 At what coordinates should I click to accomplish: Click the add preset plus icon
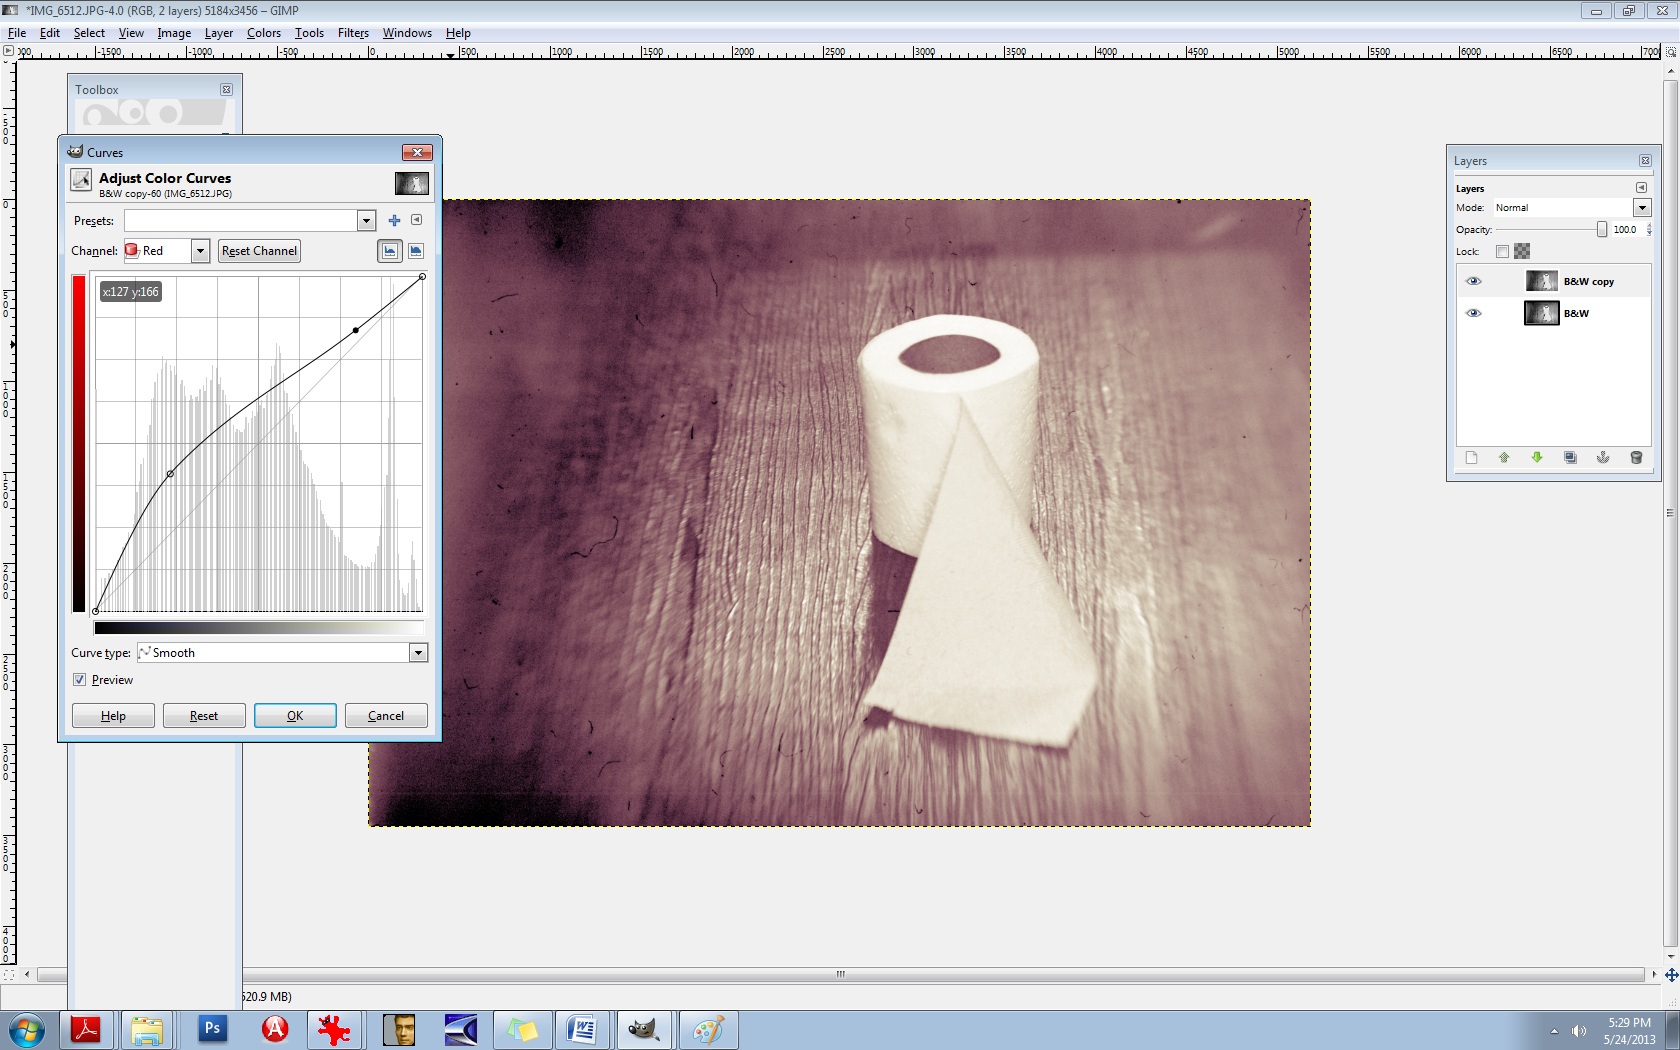[x=394, y=221]
